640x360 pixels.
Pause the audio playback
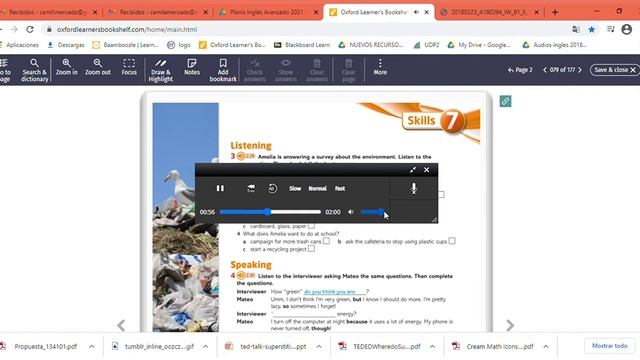(220, 188)
